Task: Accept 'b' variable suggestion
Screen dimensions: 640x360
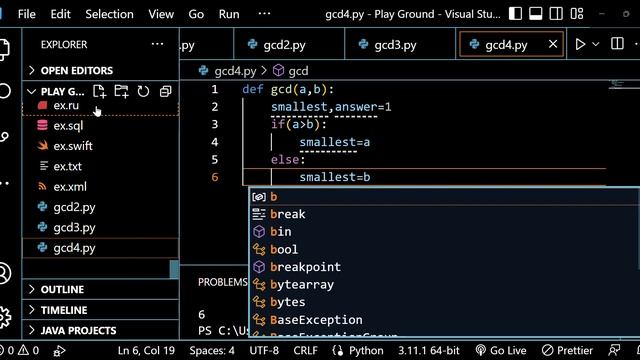Action: click(444, 197)
